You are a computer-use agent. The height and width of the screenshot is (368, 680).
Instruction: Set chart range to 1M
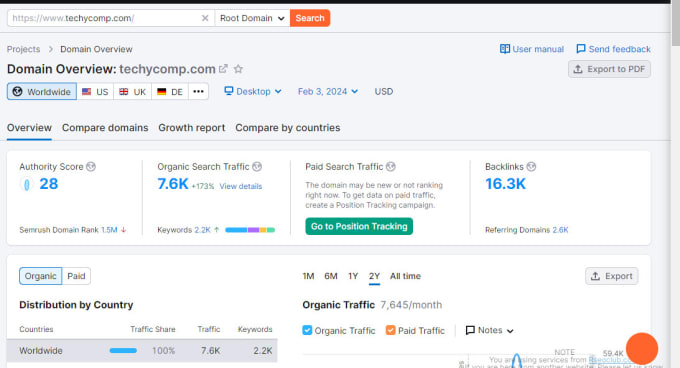[308, 276]
